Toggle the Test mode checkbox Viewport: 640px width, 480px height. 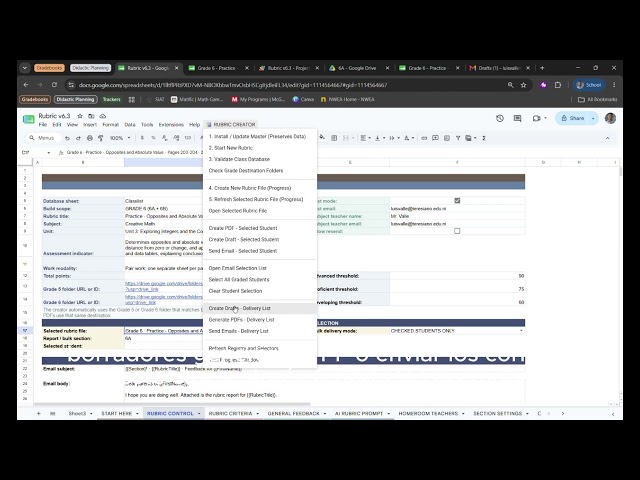(457, 200)
